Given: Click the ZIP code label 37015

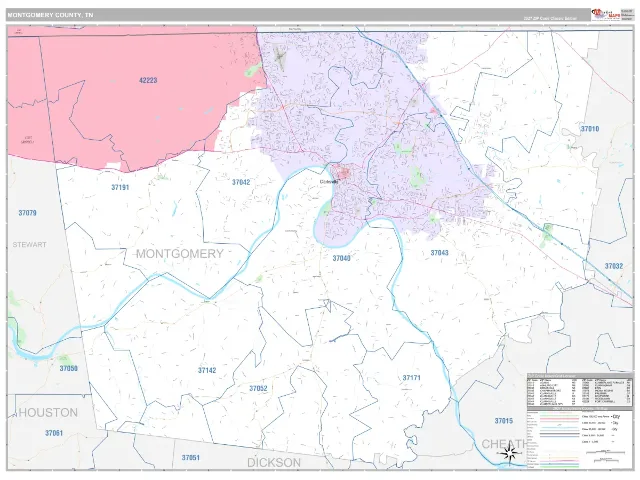Looking at the screenshot, I should pyautogui.click(x=503, y=421).
